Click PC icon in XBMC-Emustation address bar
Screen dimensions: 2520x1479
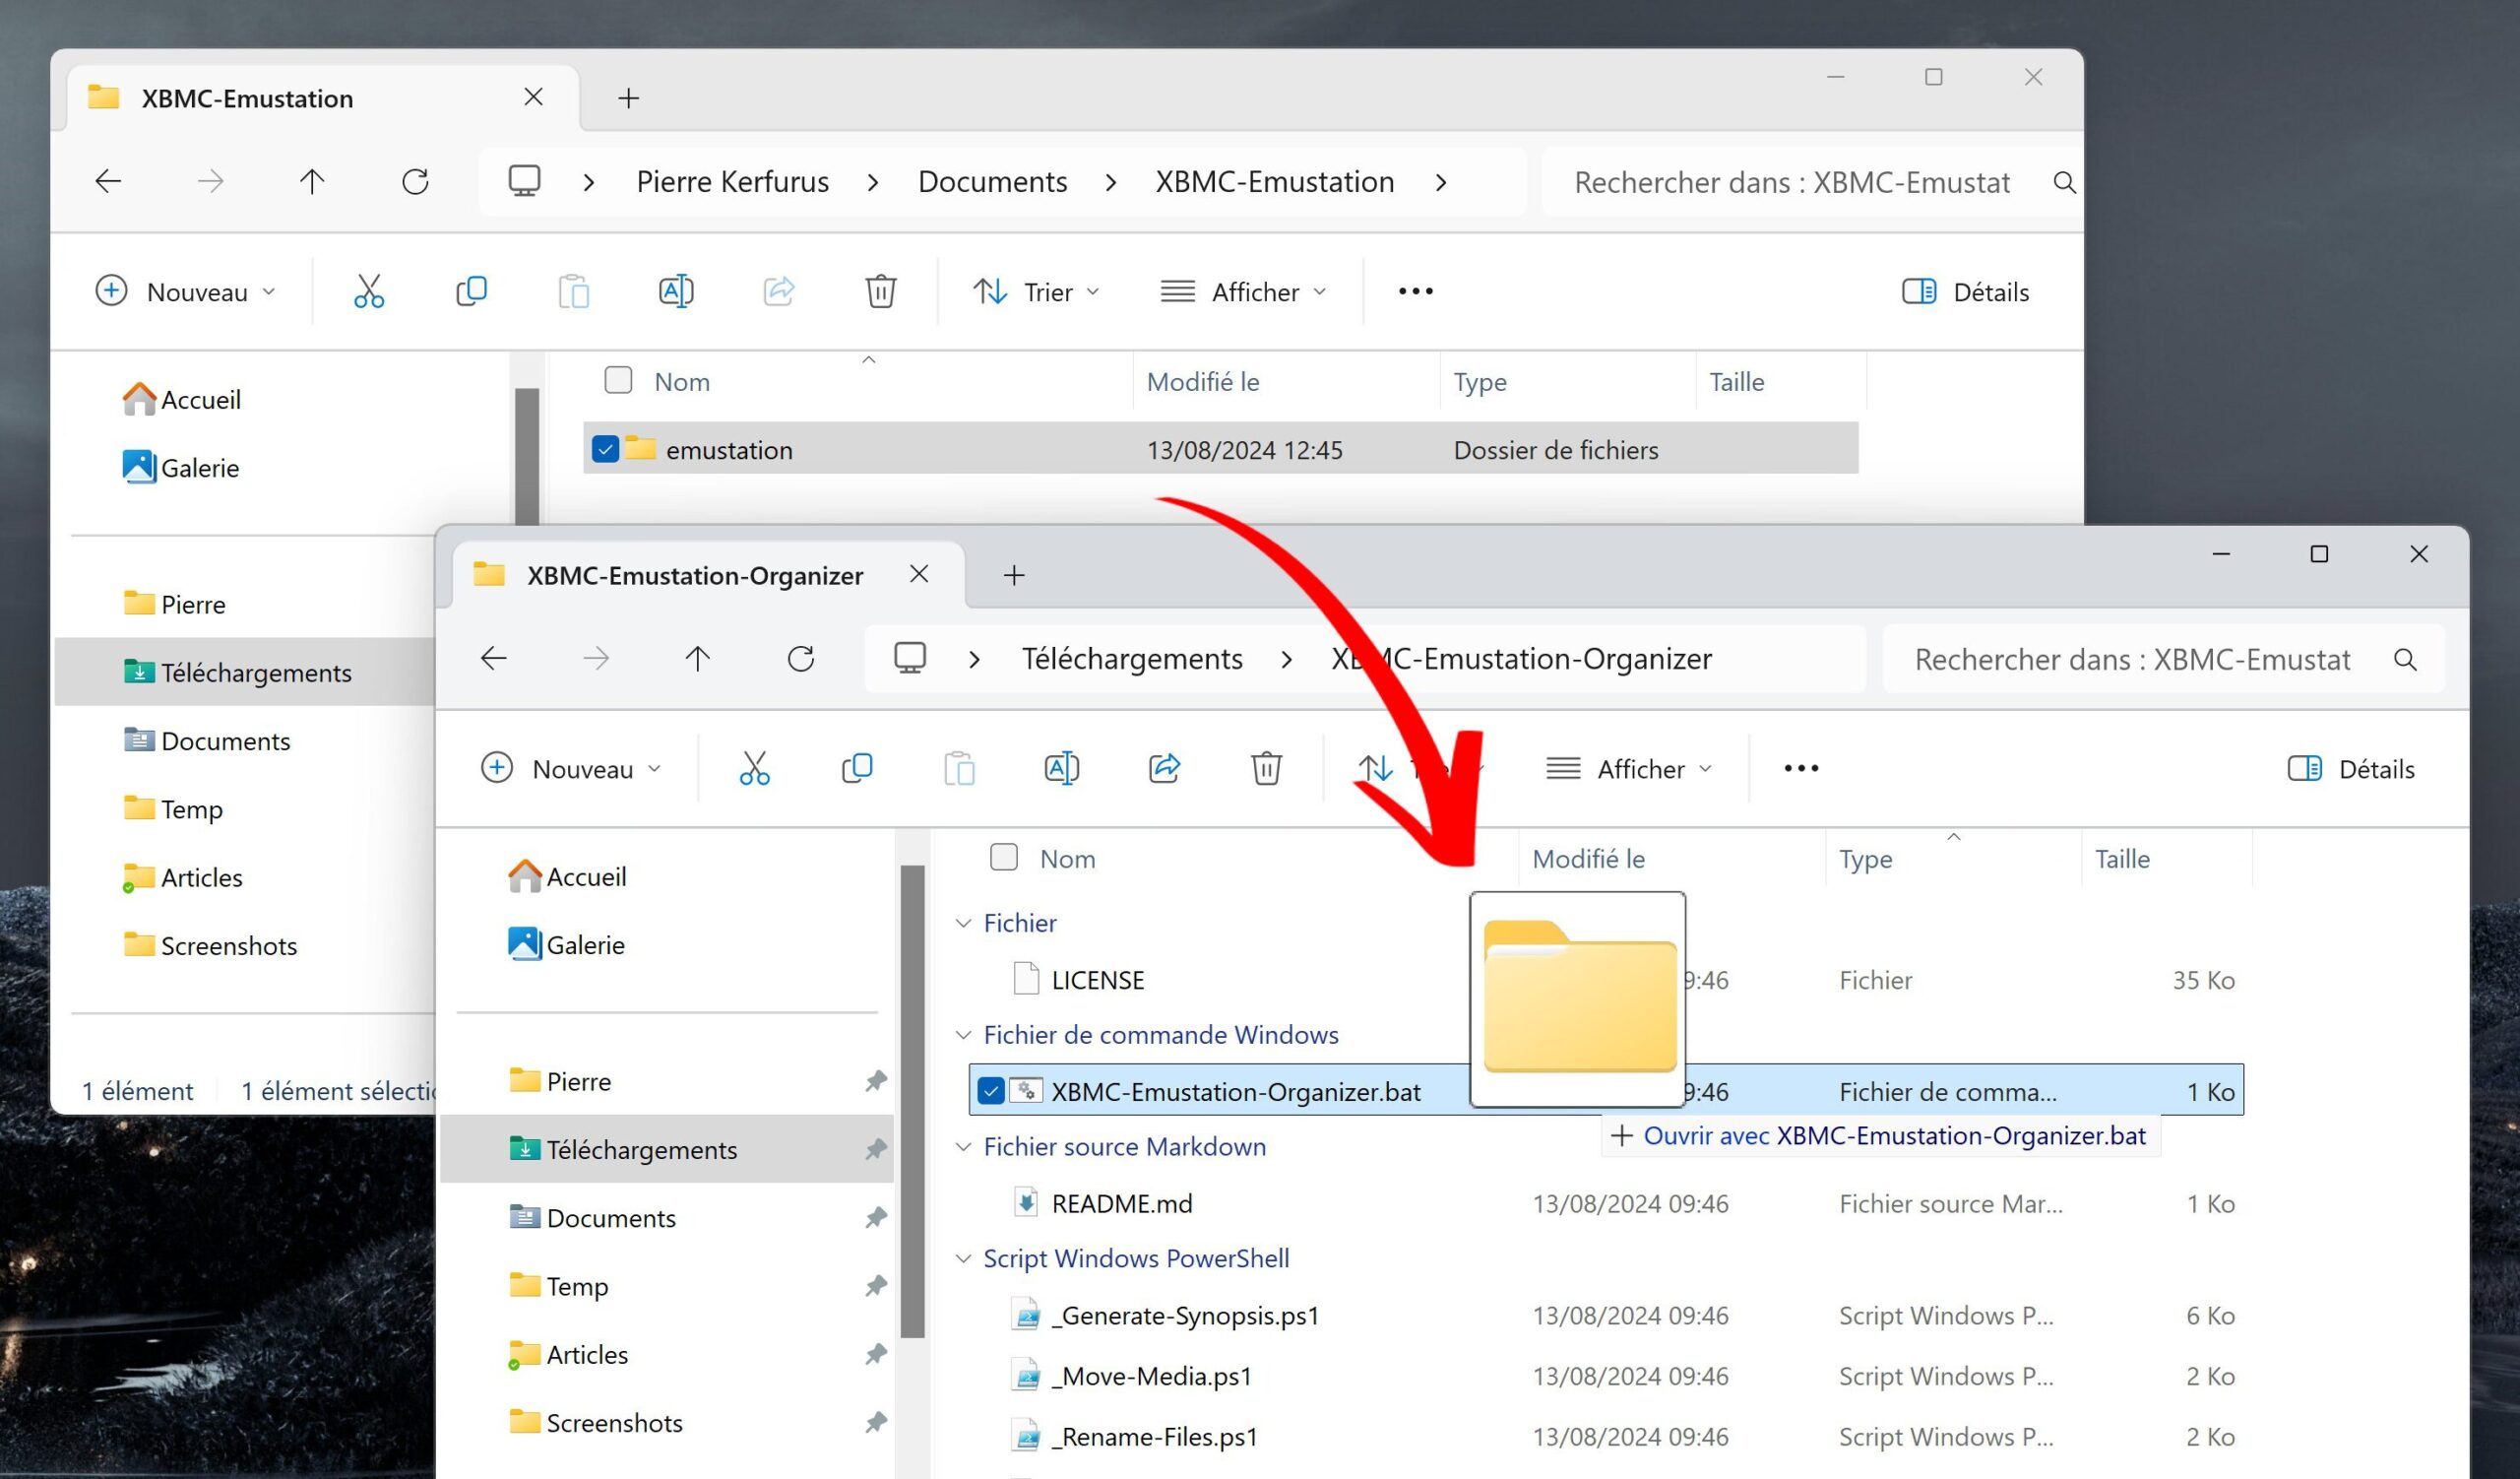click(524, 180)
